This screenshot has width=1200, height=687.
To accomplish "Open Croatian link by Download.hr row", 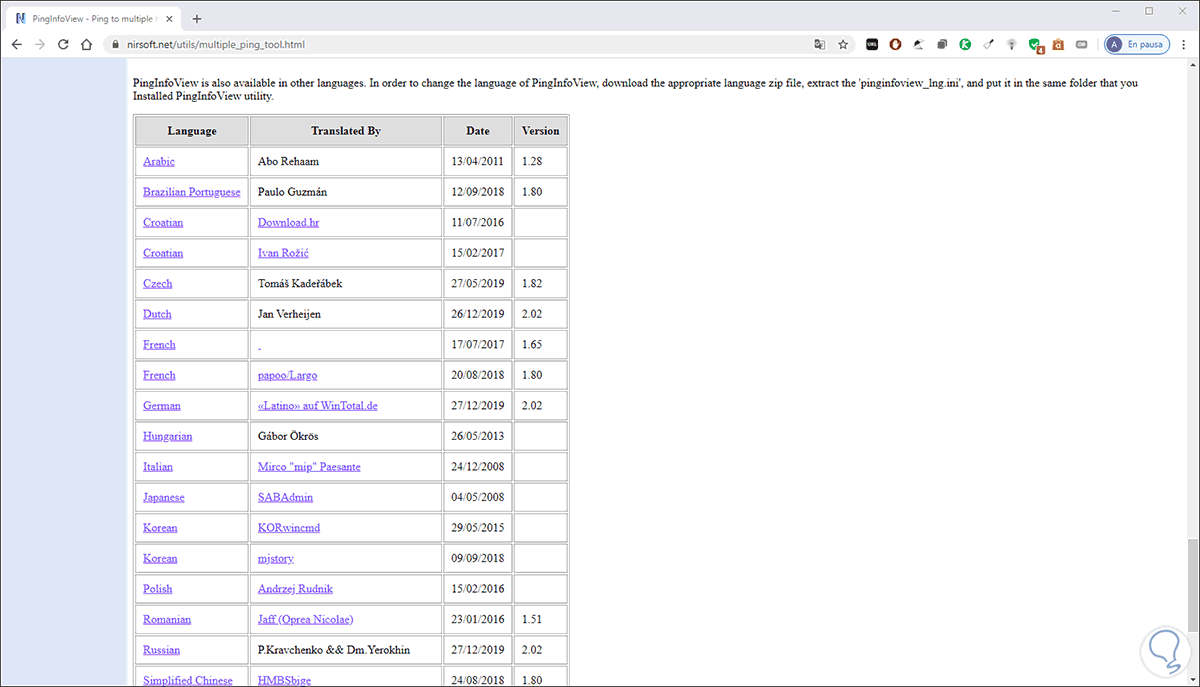I will tap(163, 222).
